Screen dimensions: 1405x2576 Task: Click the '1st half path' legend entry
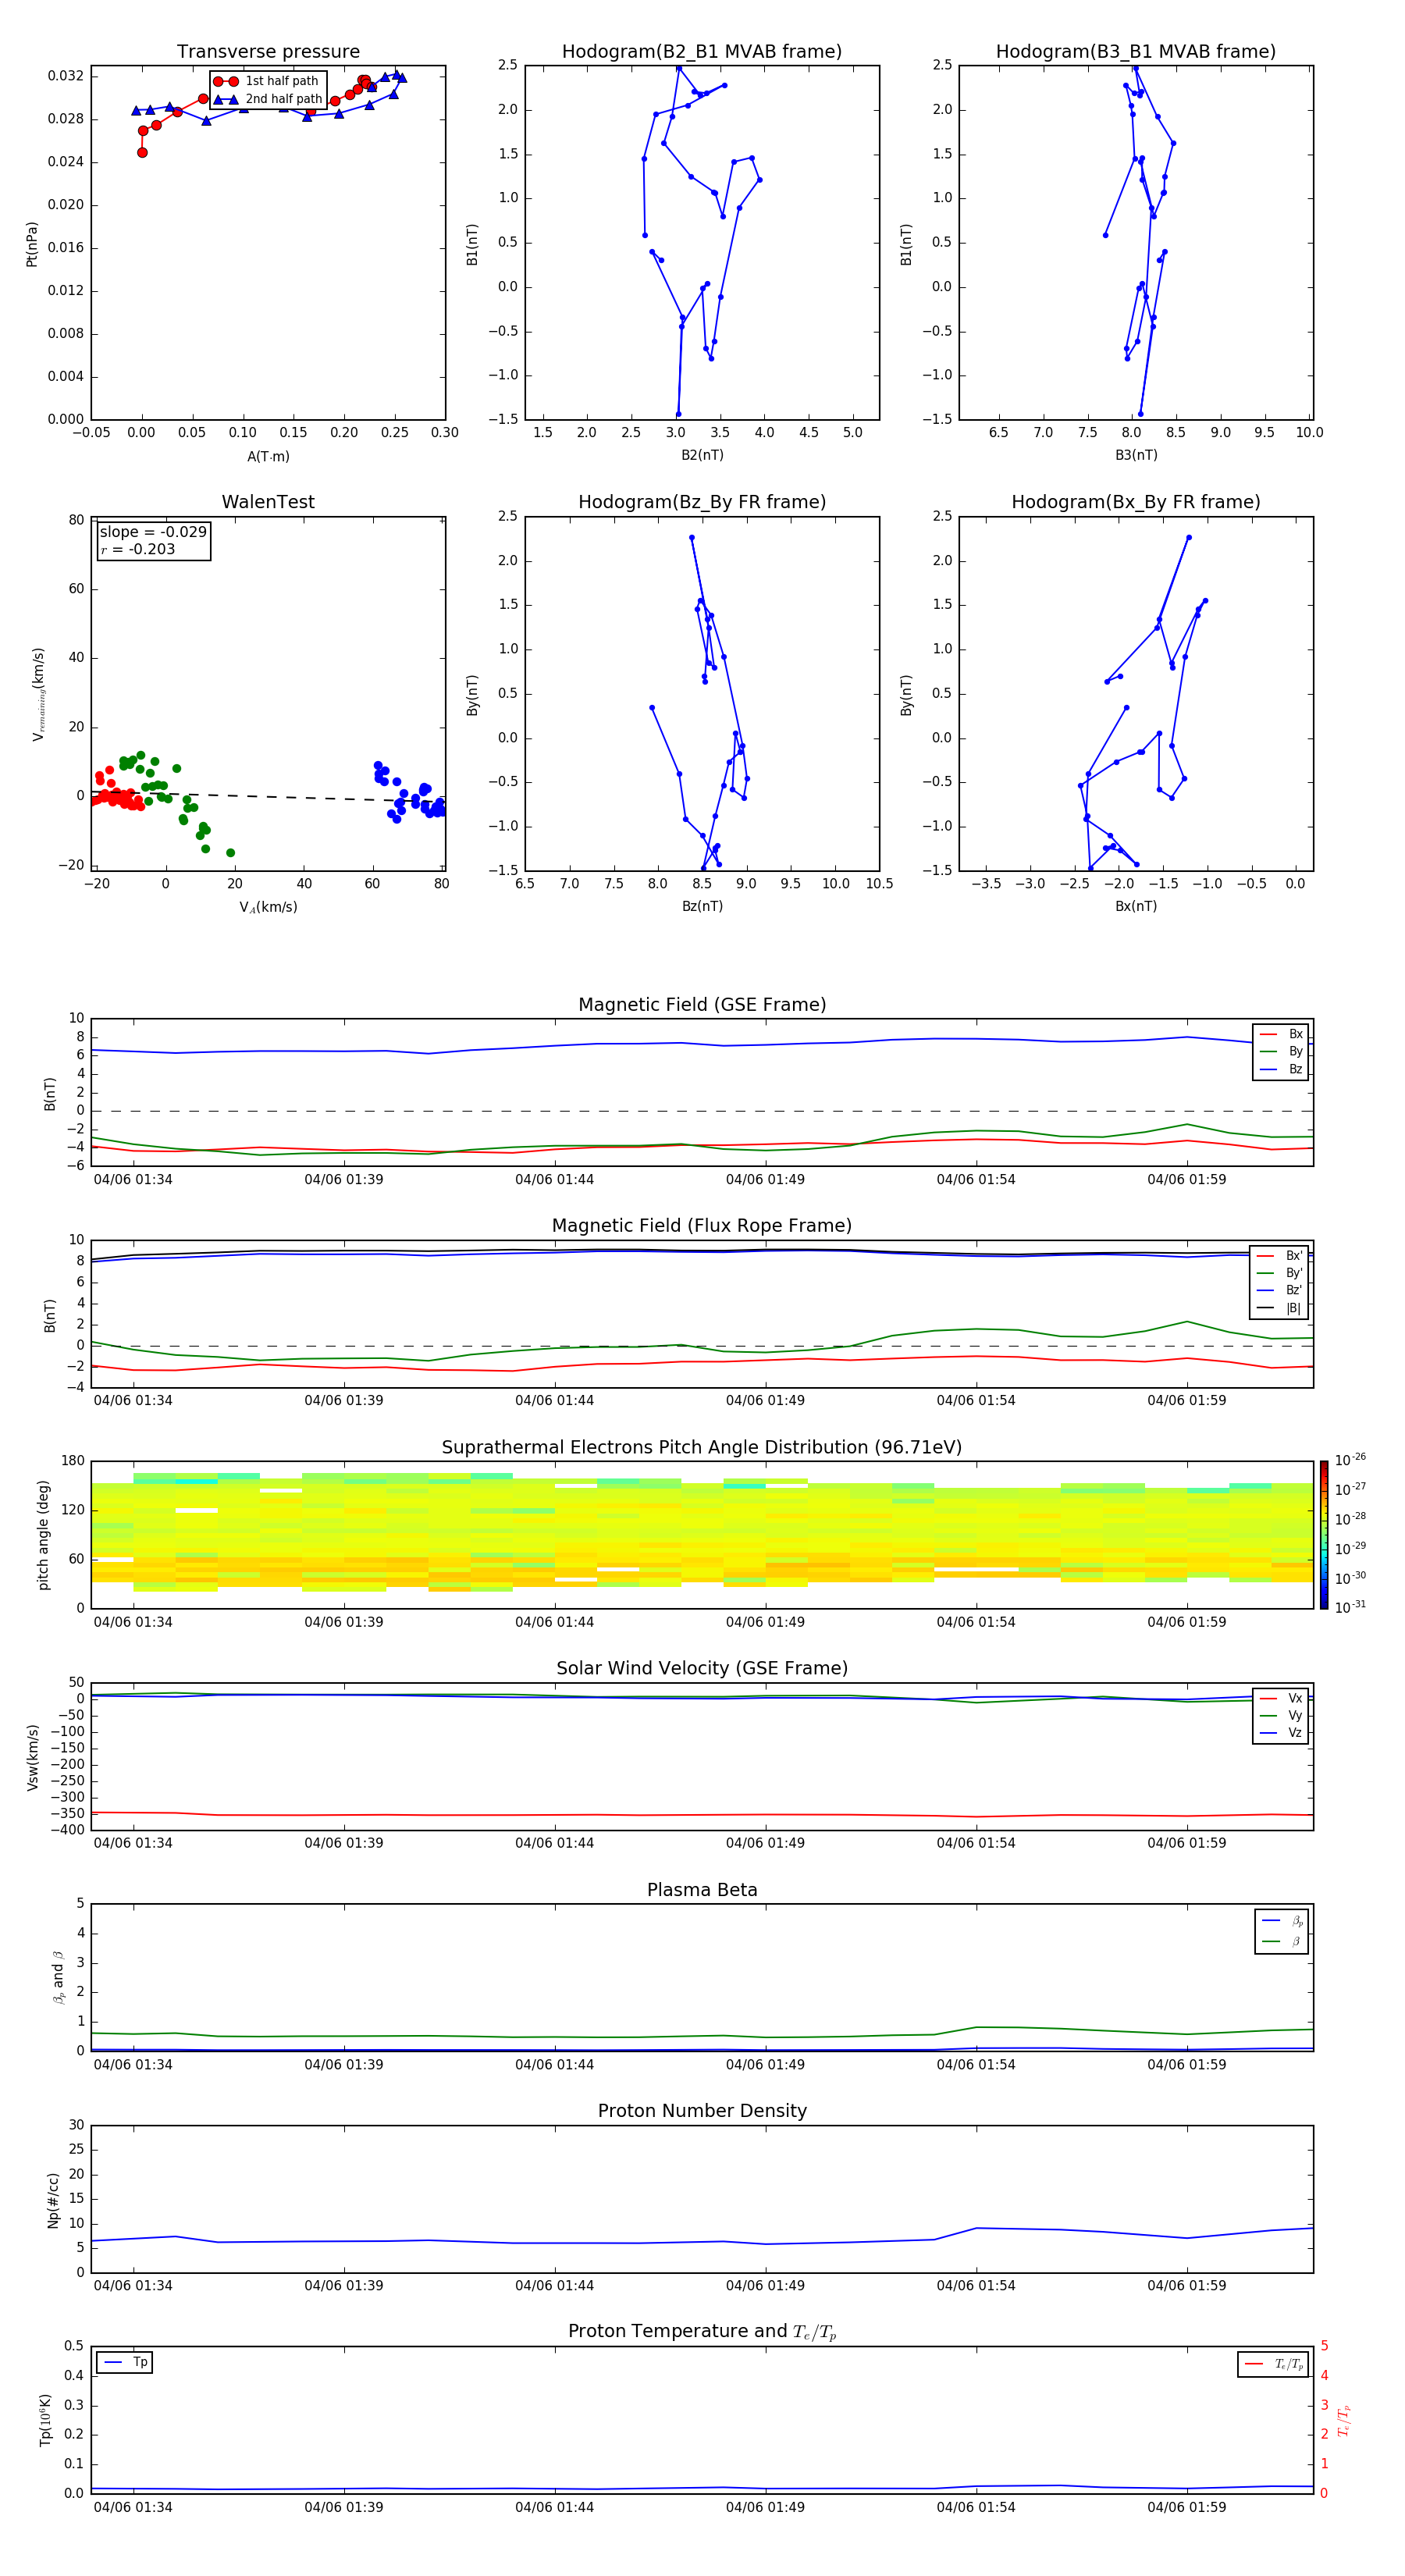[x=266, y=81]
